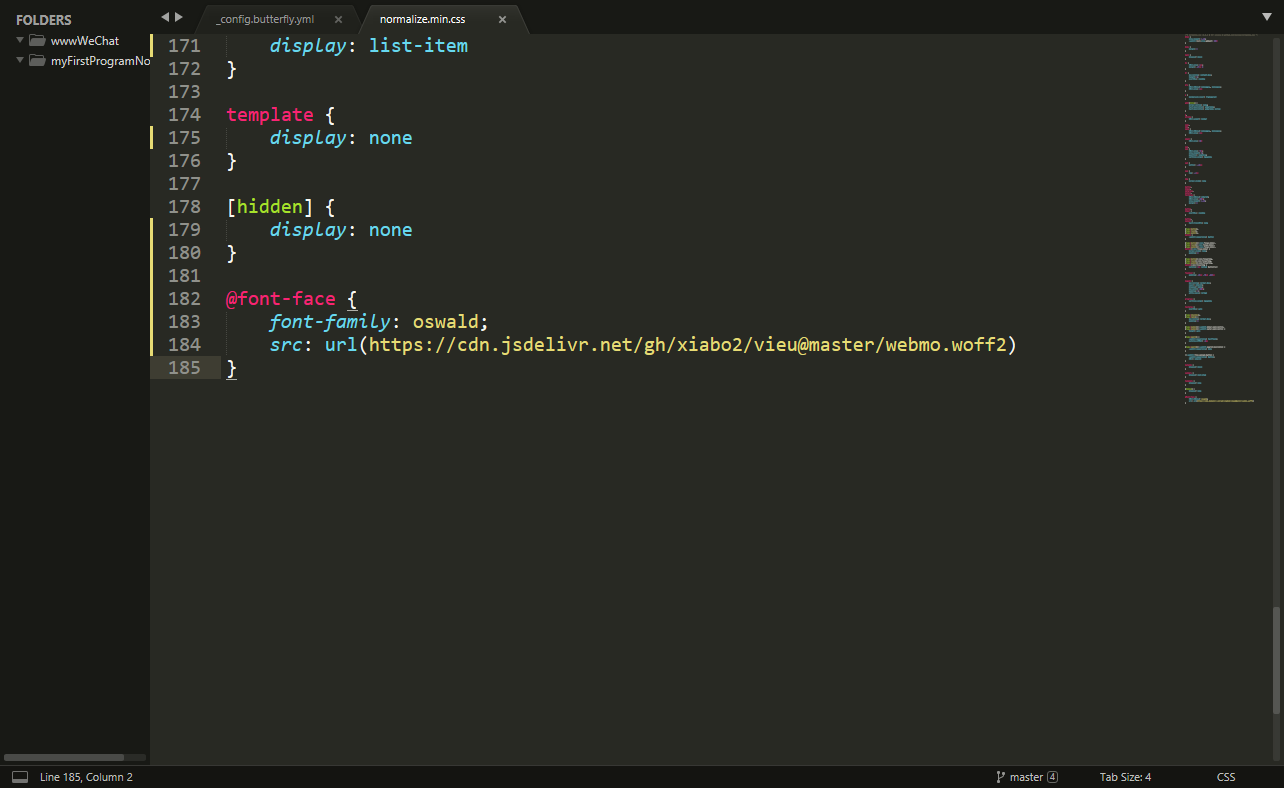Click the closing brace on line 185
Viewport: 1284px width, 788px height.
click(232, 368)
